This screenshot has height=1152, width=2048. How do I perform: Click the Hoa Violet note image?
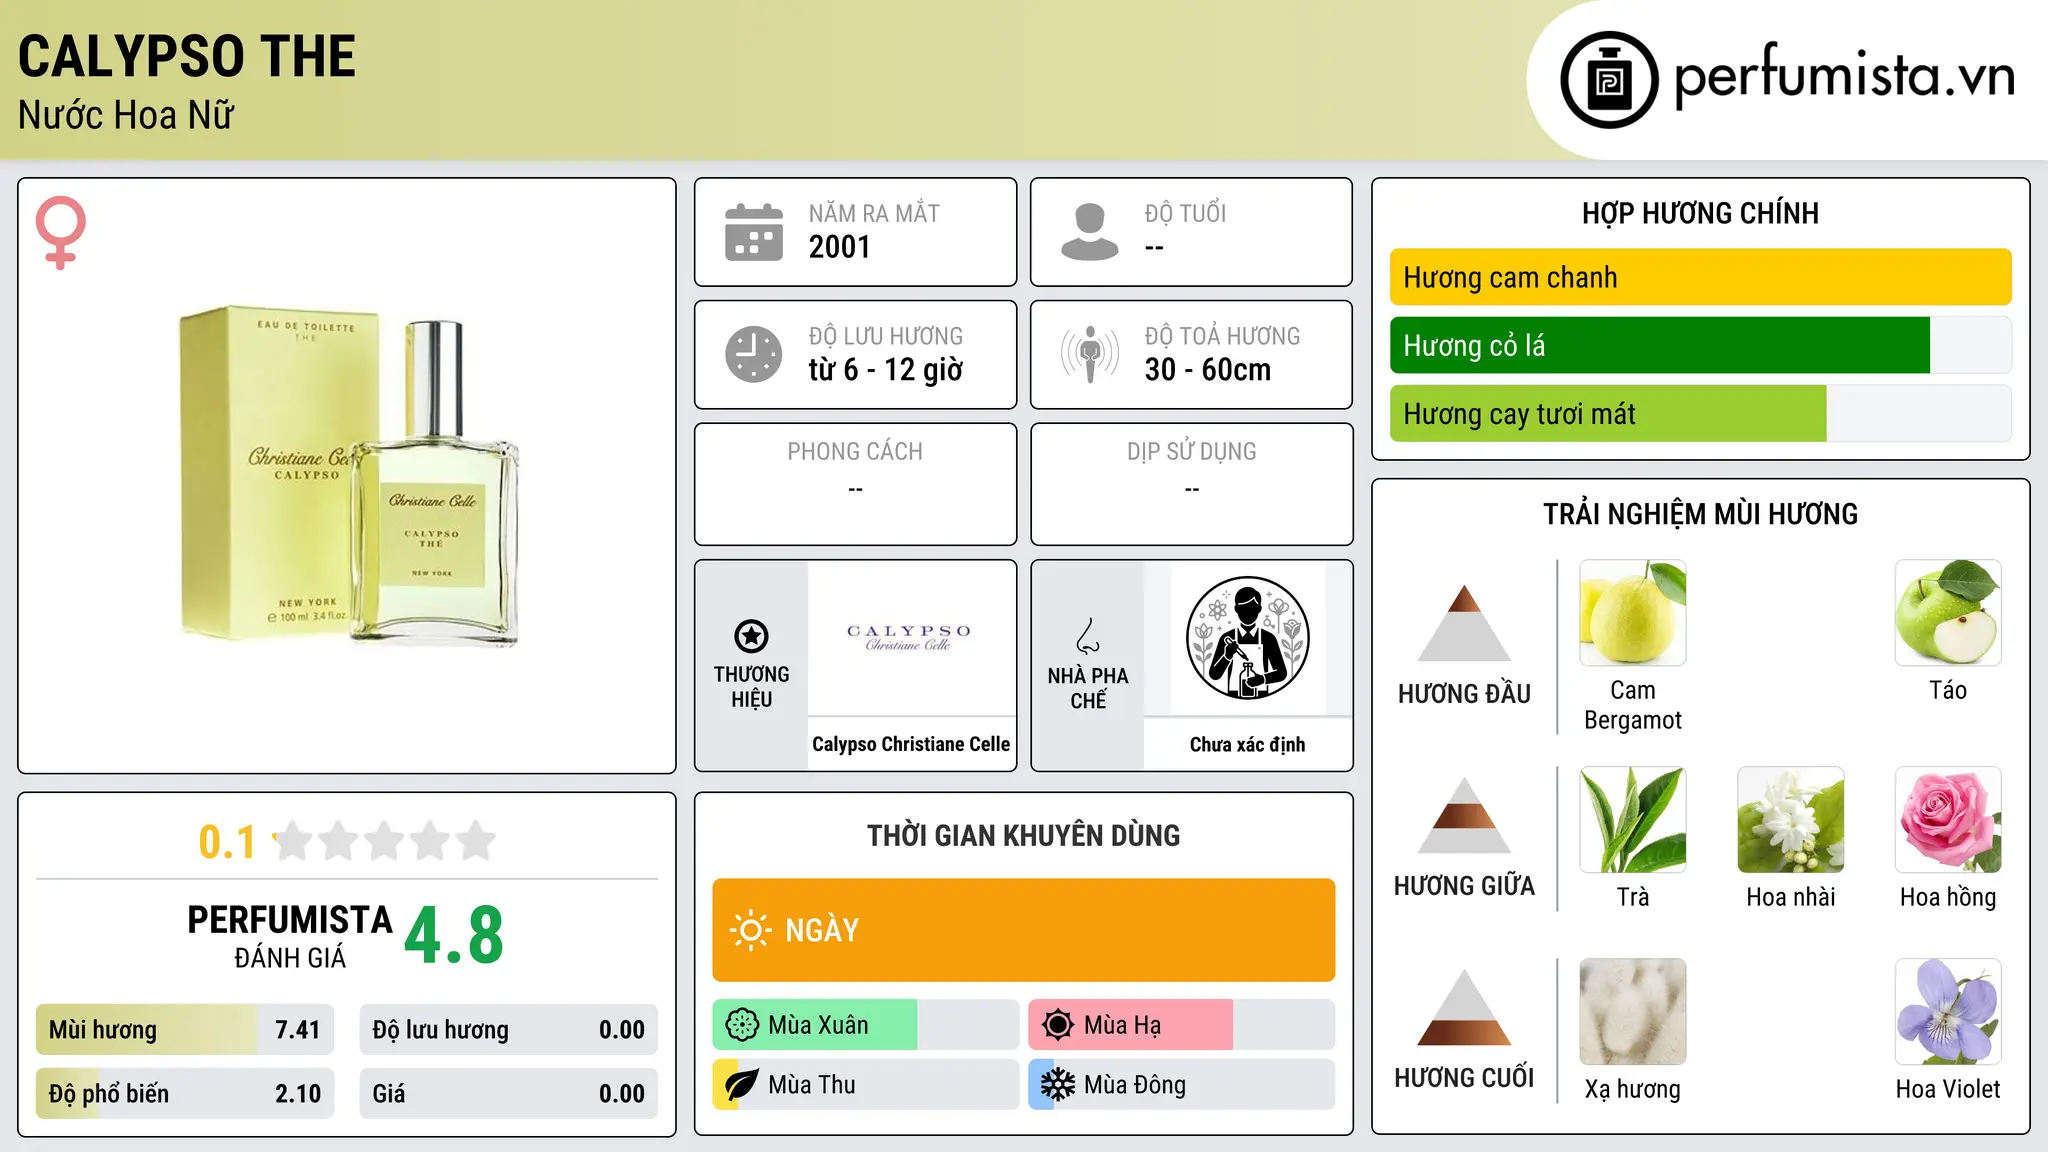click(1948, 1012)
